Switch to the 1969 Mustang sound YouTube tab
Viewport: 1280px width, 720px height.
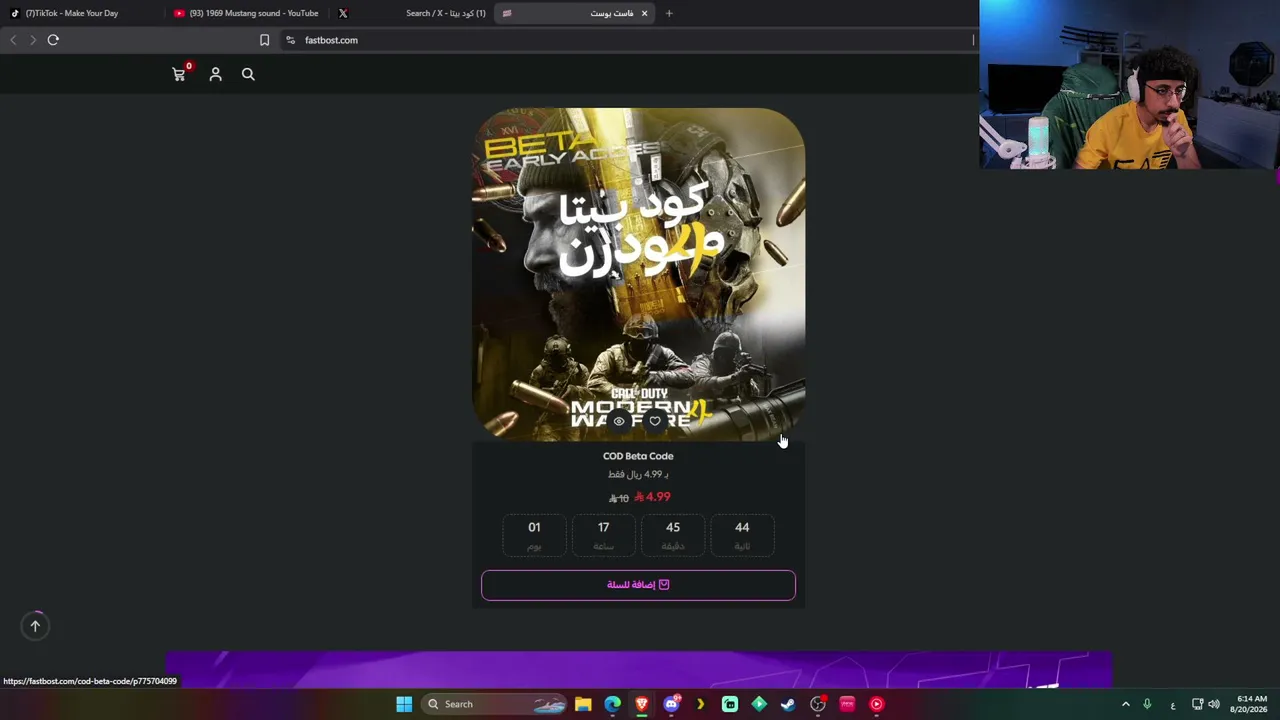[246, 13]
